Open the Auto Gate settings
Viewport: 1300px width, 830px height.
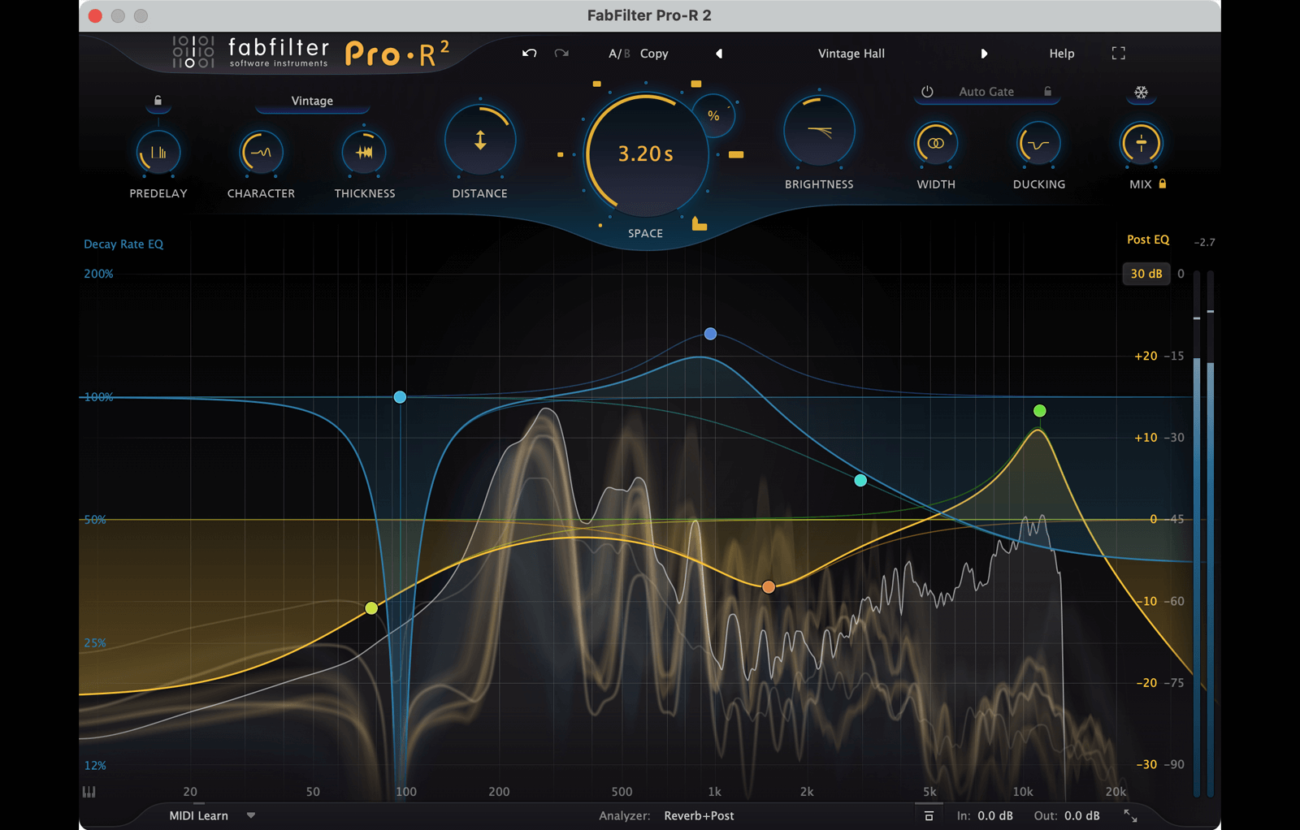tap(986, 92)
